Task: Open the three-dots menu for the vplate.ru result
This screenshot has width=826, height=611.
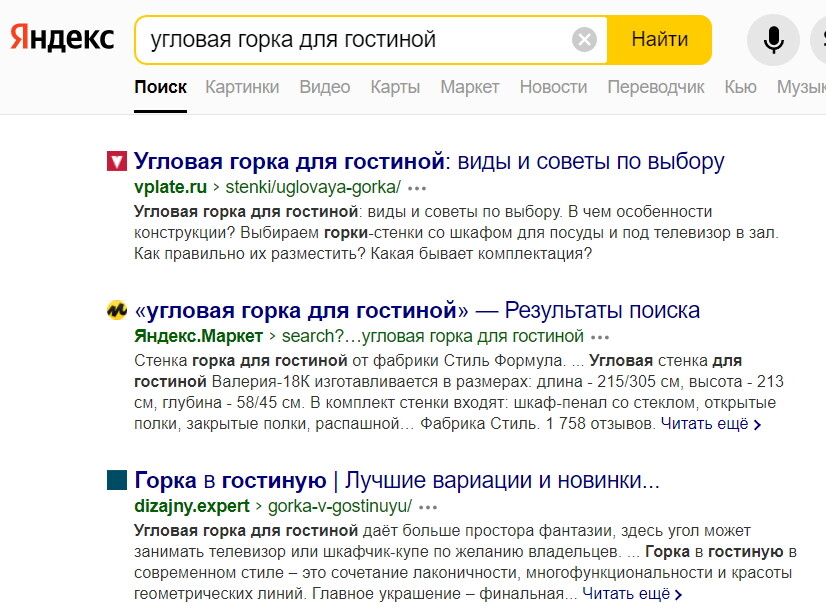Action: pos(417,188)
